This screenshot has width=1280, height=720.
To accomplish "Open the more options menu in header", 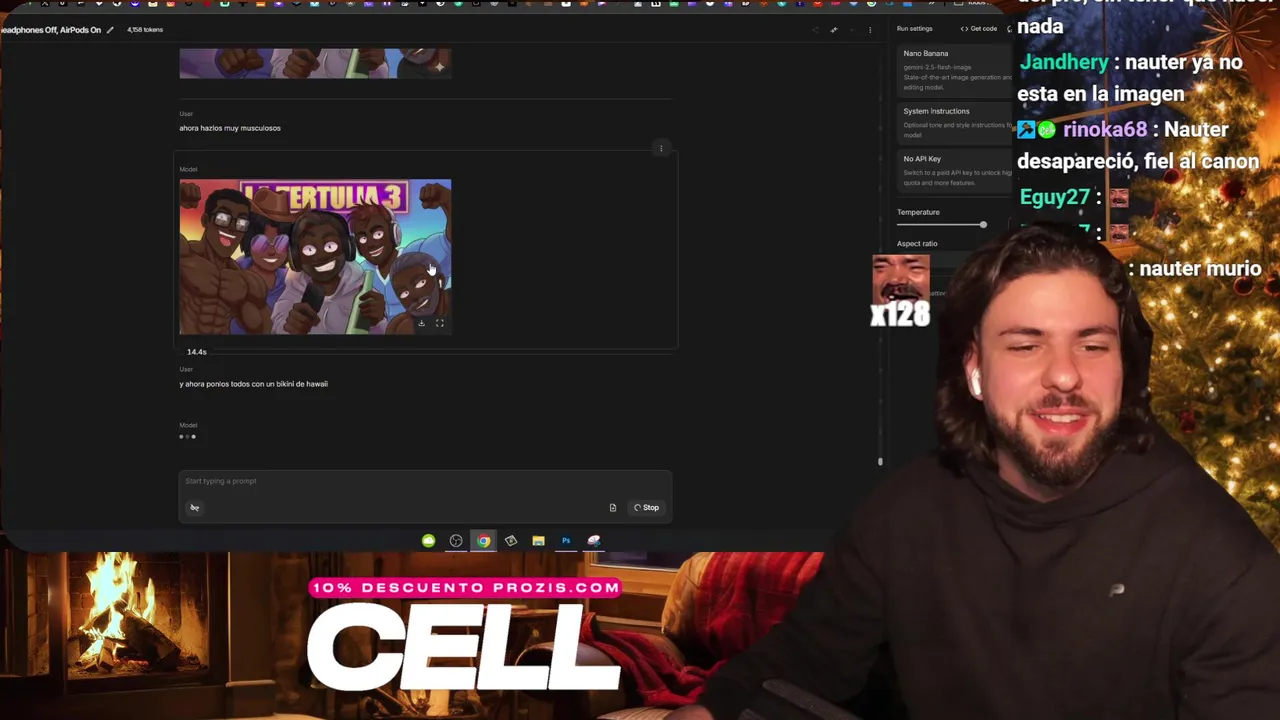I will pos(870,30).
